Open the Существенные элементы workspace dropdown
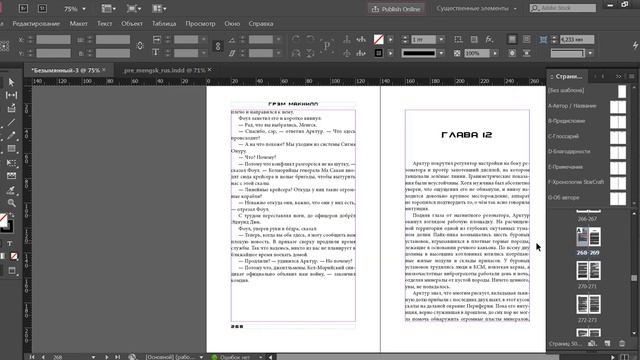The width and height of the screenshot is (640, 360). click(476, 9)
